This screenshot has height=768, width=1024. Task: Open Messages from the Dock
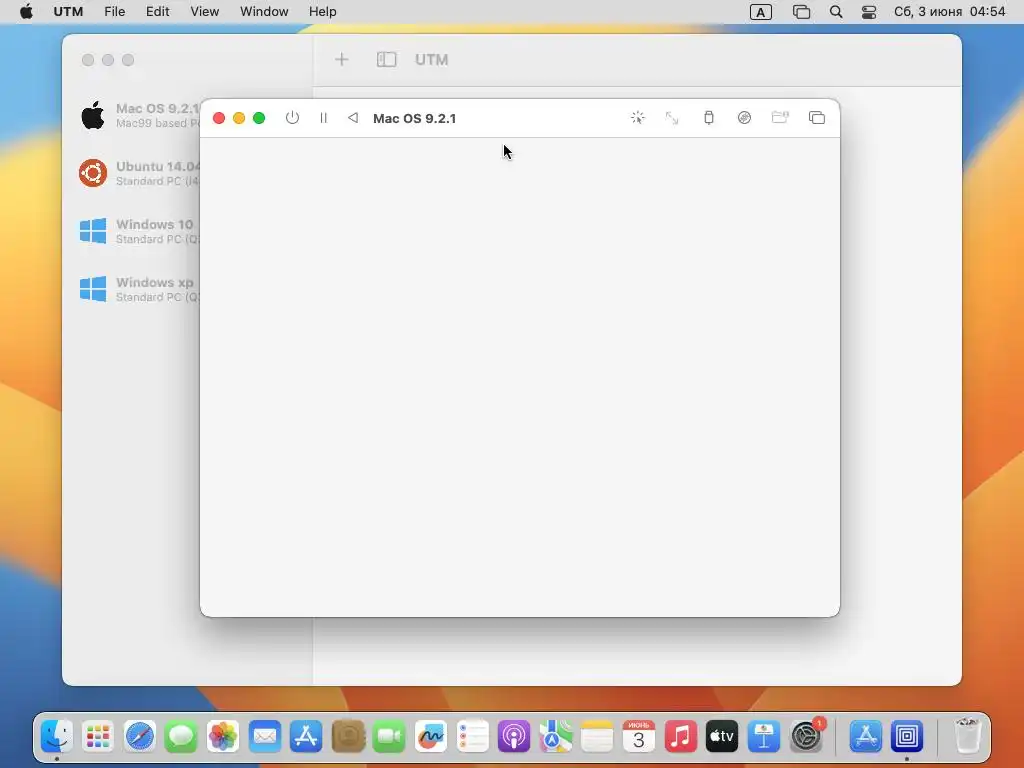[181, 737]
